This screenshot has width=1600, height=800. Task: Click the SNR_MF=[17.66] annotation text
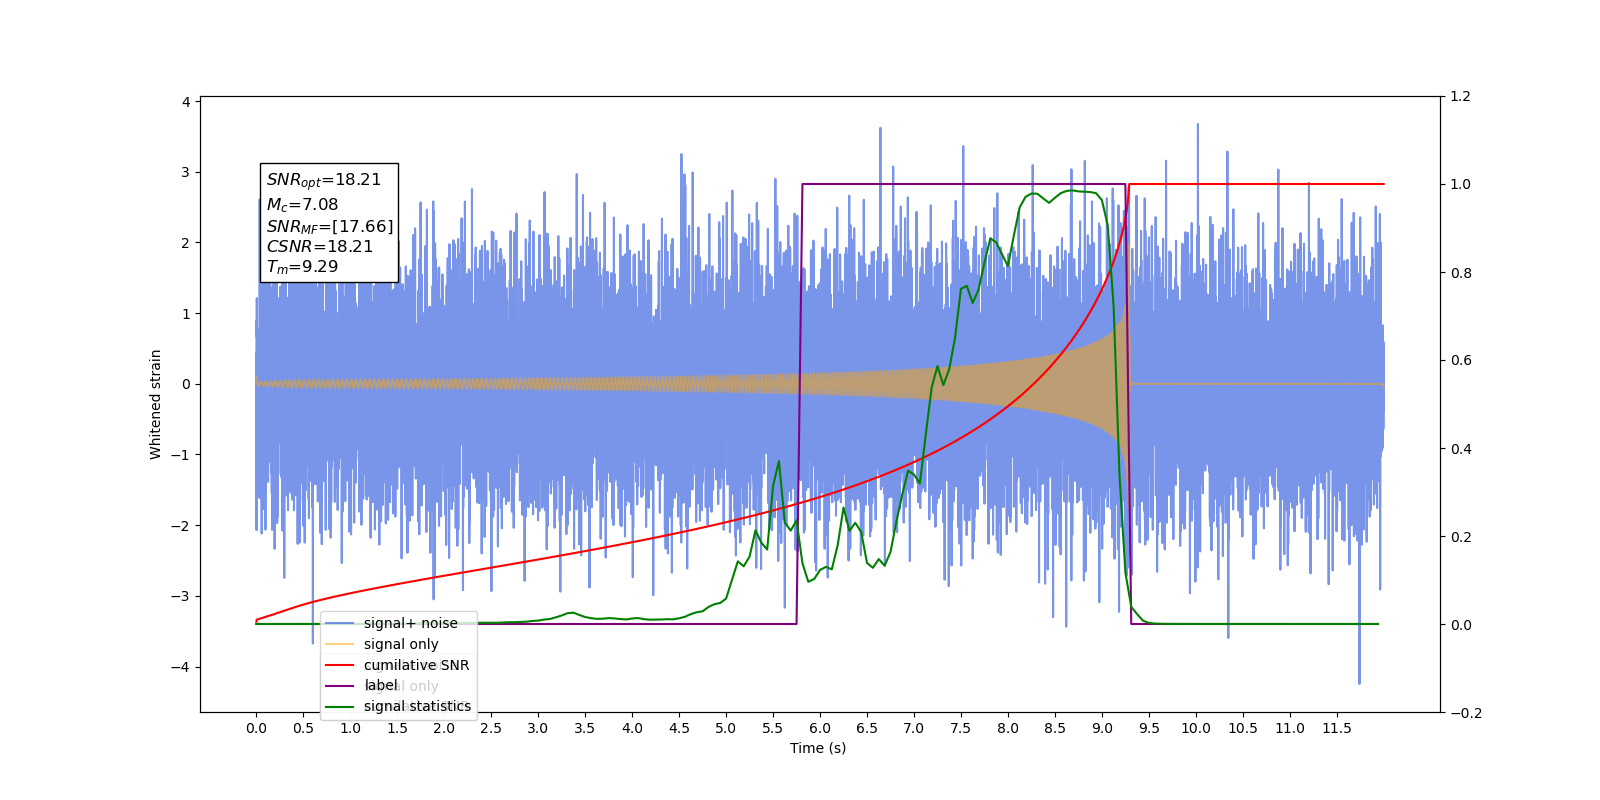pos(330,227)
